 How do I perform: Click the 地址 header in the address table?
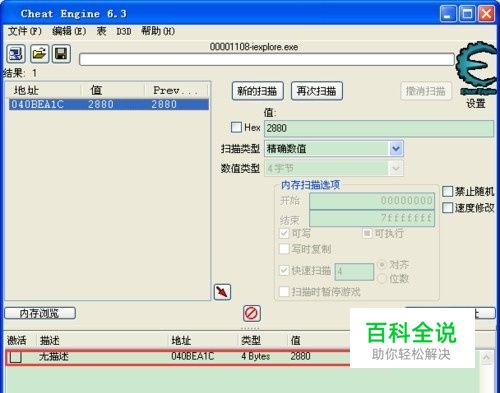181,341
